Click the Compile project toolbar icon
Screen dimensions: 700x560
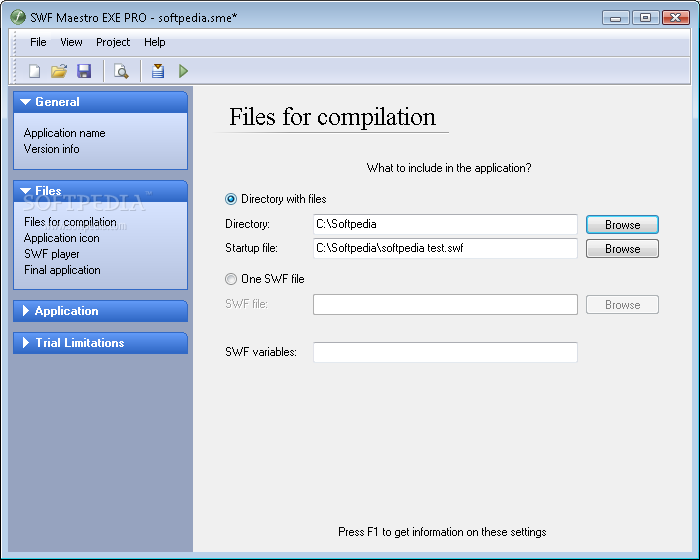(x=158, y=71)
